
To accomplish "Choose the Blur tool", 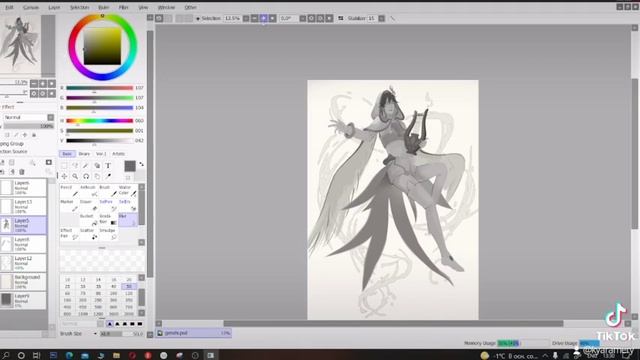I will tap(128, 219).
